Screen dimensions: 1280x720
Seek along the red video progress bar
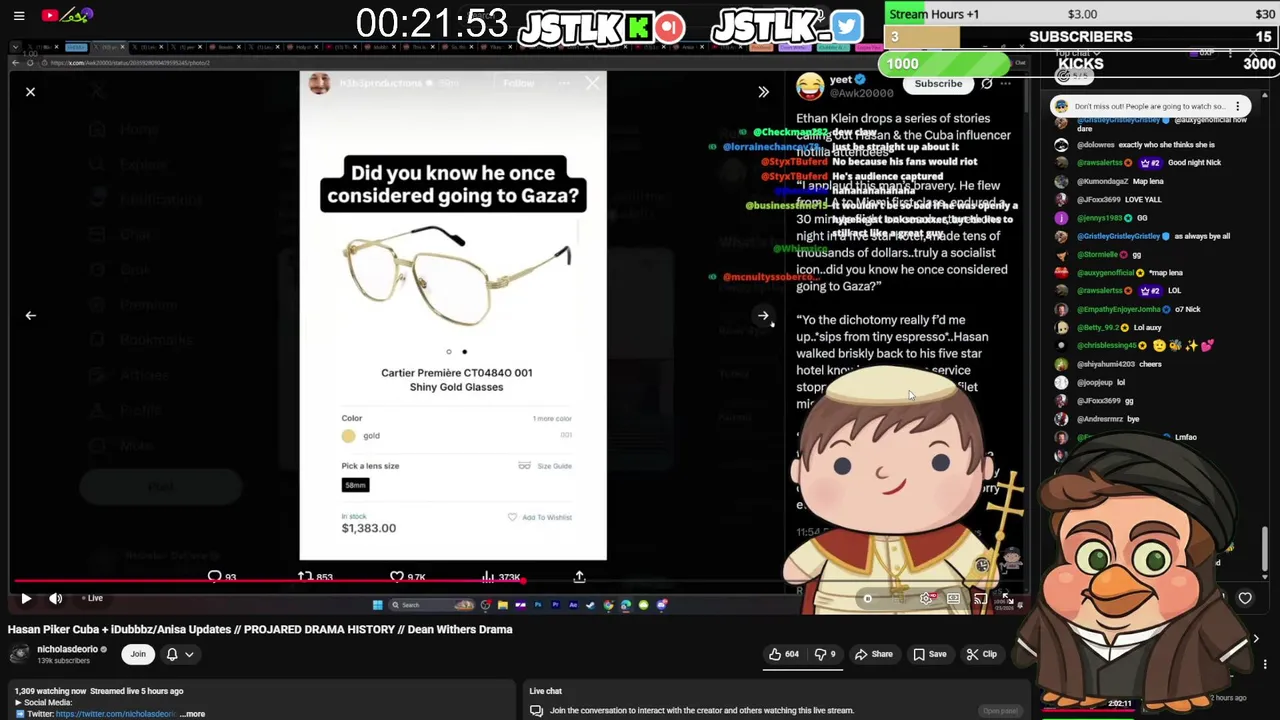[x=268, y=580]
